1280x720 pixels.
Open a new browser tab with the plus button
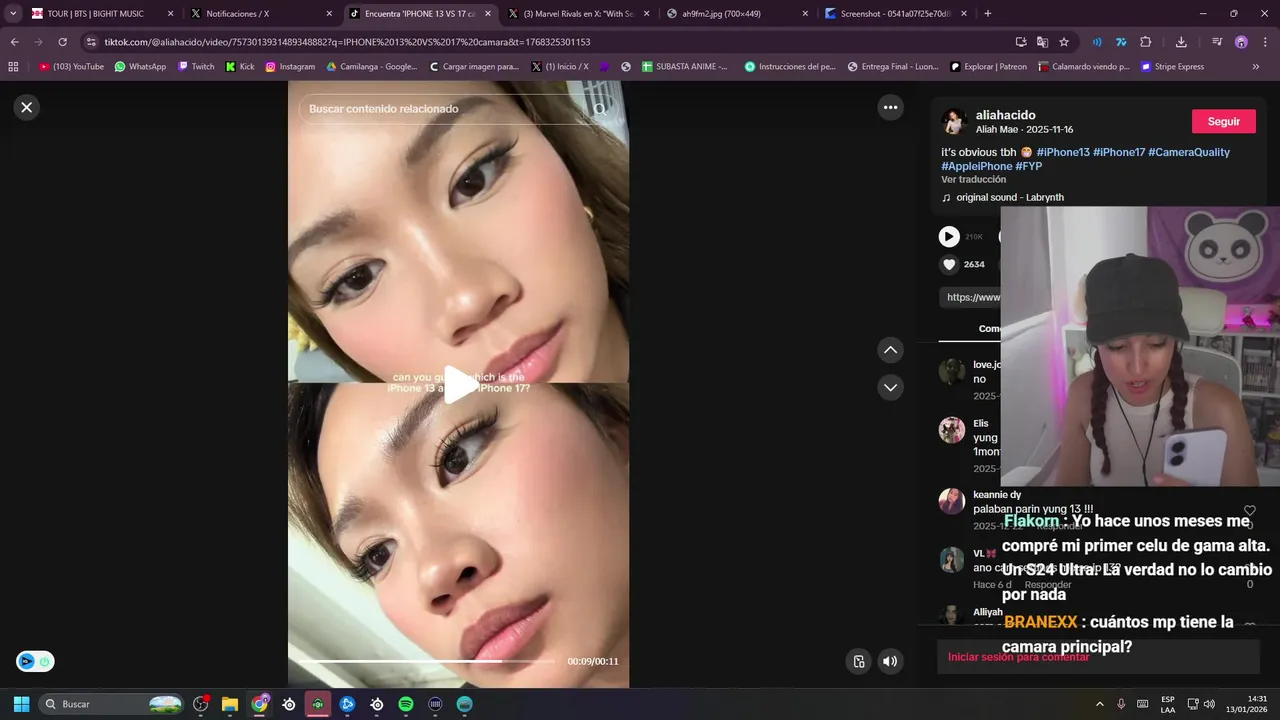tap(988, 14)
